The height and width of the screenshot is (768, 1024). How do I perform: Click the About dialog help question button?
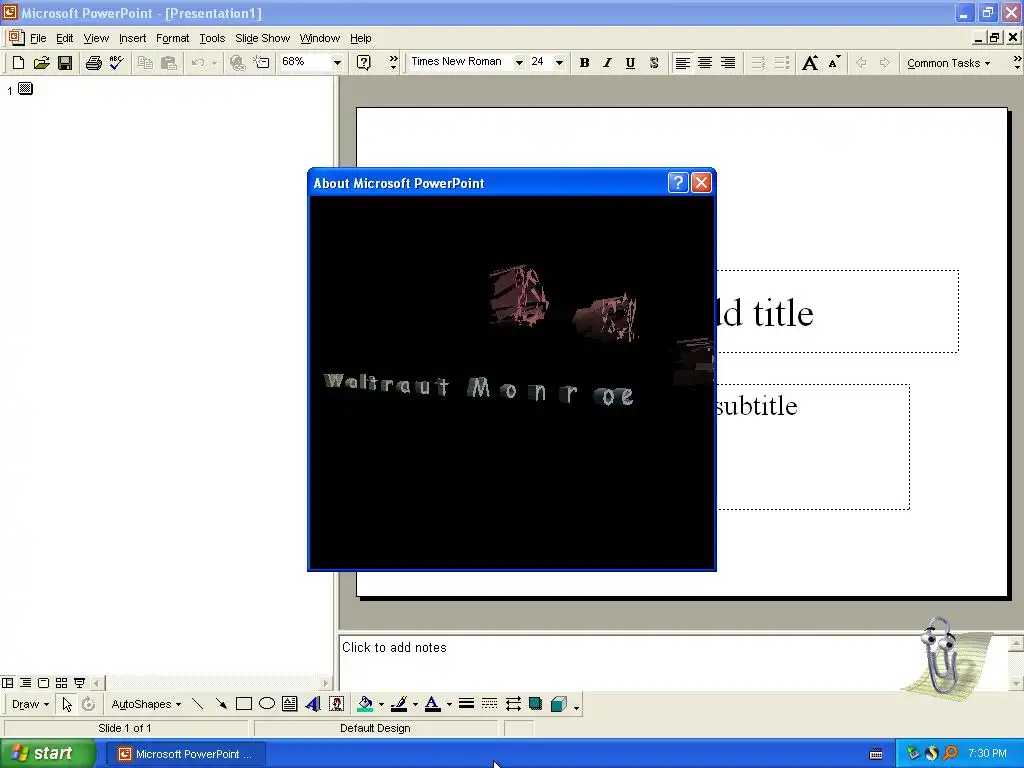coord(678,183)
